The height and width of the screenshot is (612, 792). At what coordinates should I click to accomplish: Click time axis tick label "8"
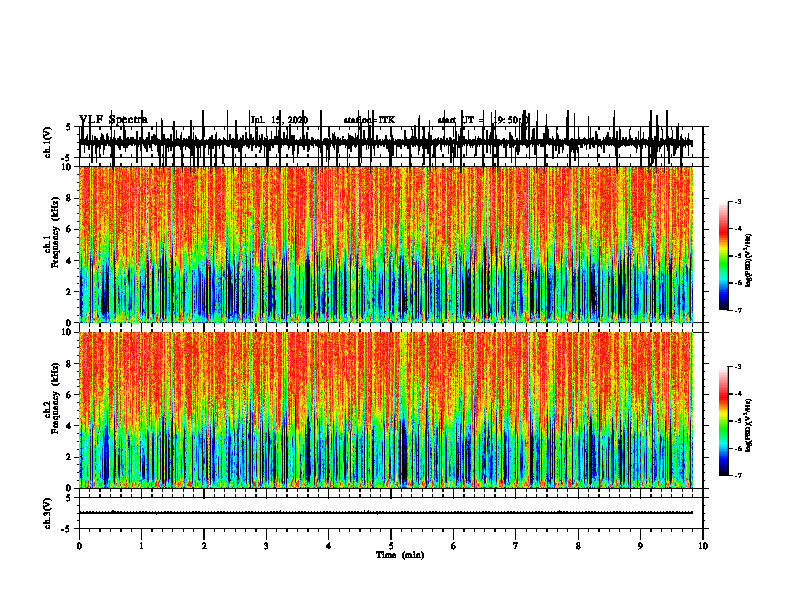click(578, 546)
